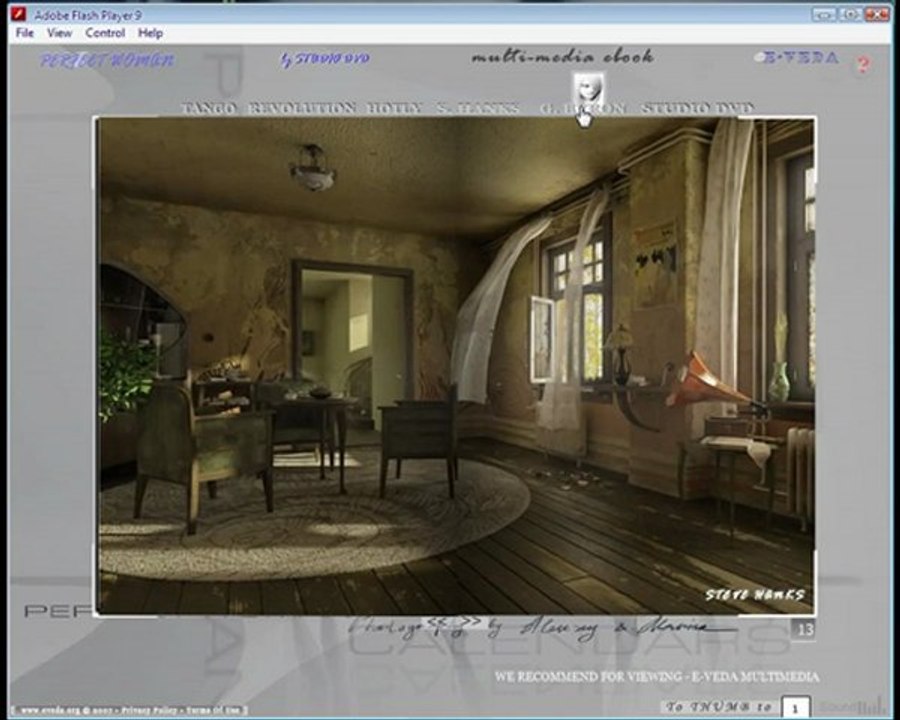Select the TANGO gallery tab
The height and width of the screenshot is (720, 900).
(x=209, y=108)
